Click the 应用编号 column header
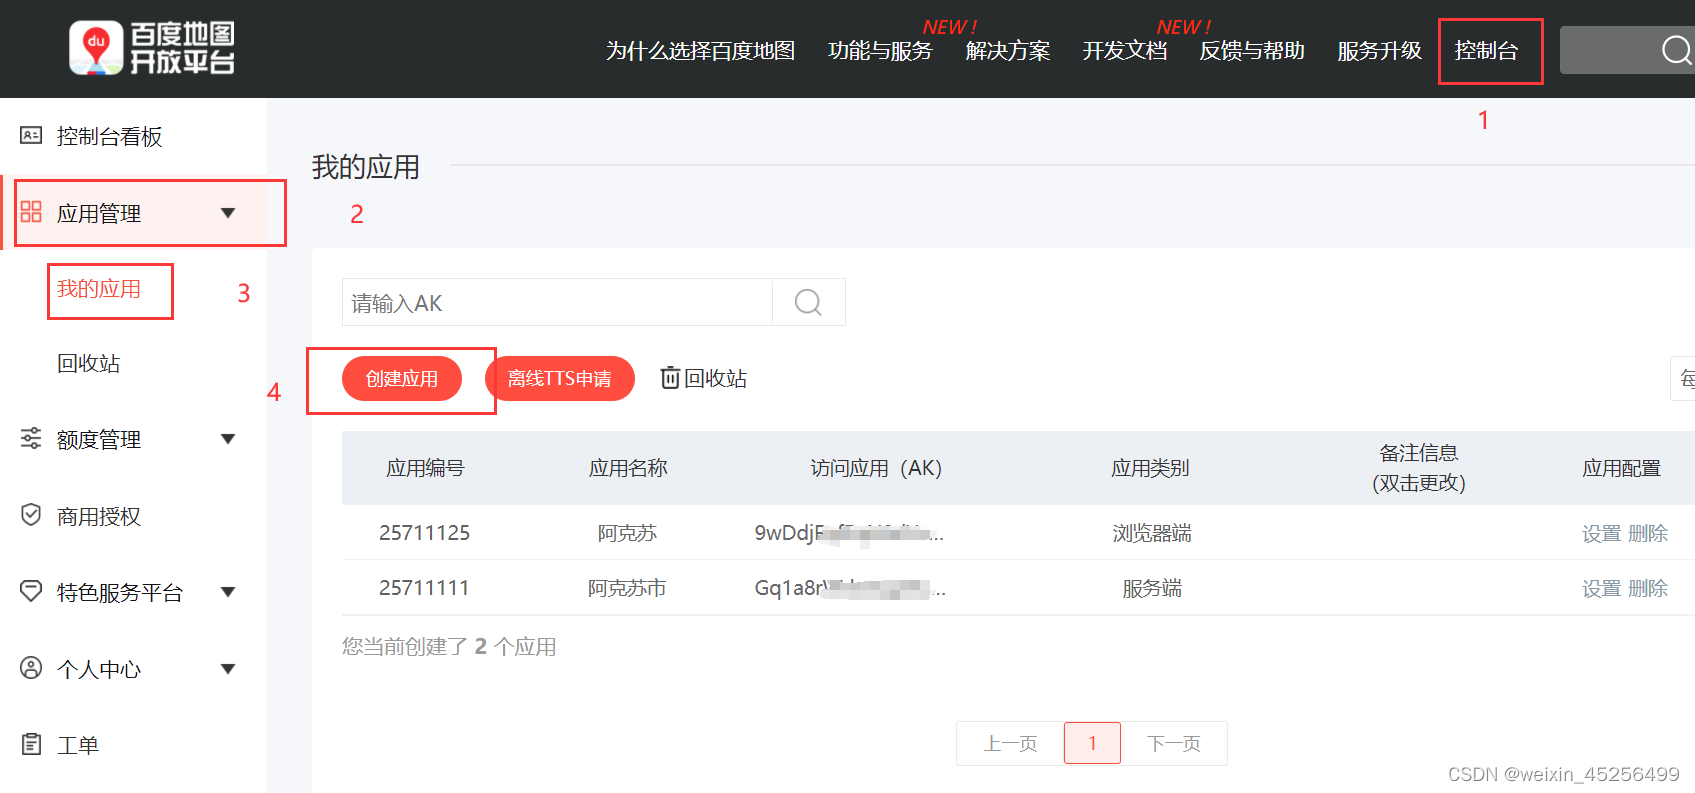1695x793 pixels. click(x=426, y=468)
